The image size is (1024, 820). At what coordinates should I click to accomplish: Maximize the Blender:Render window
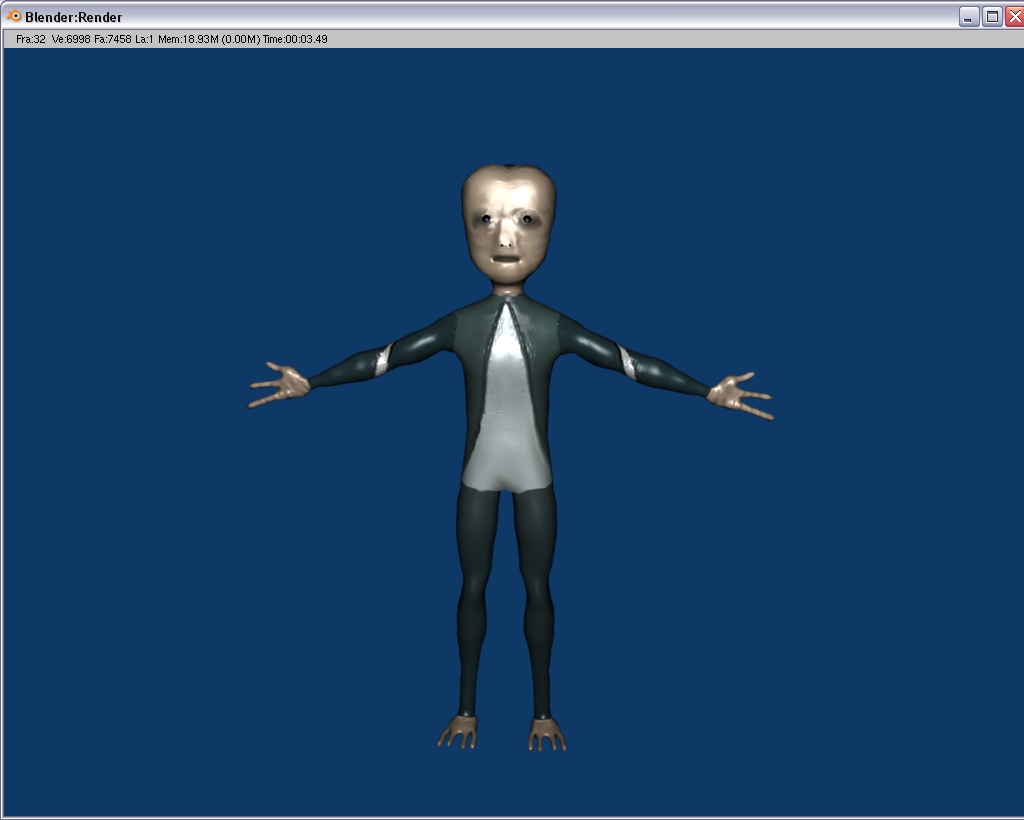click(992, 17)
